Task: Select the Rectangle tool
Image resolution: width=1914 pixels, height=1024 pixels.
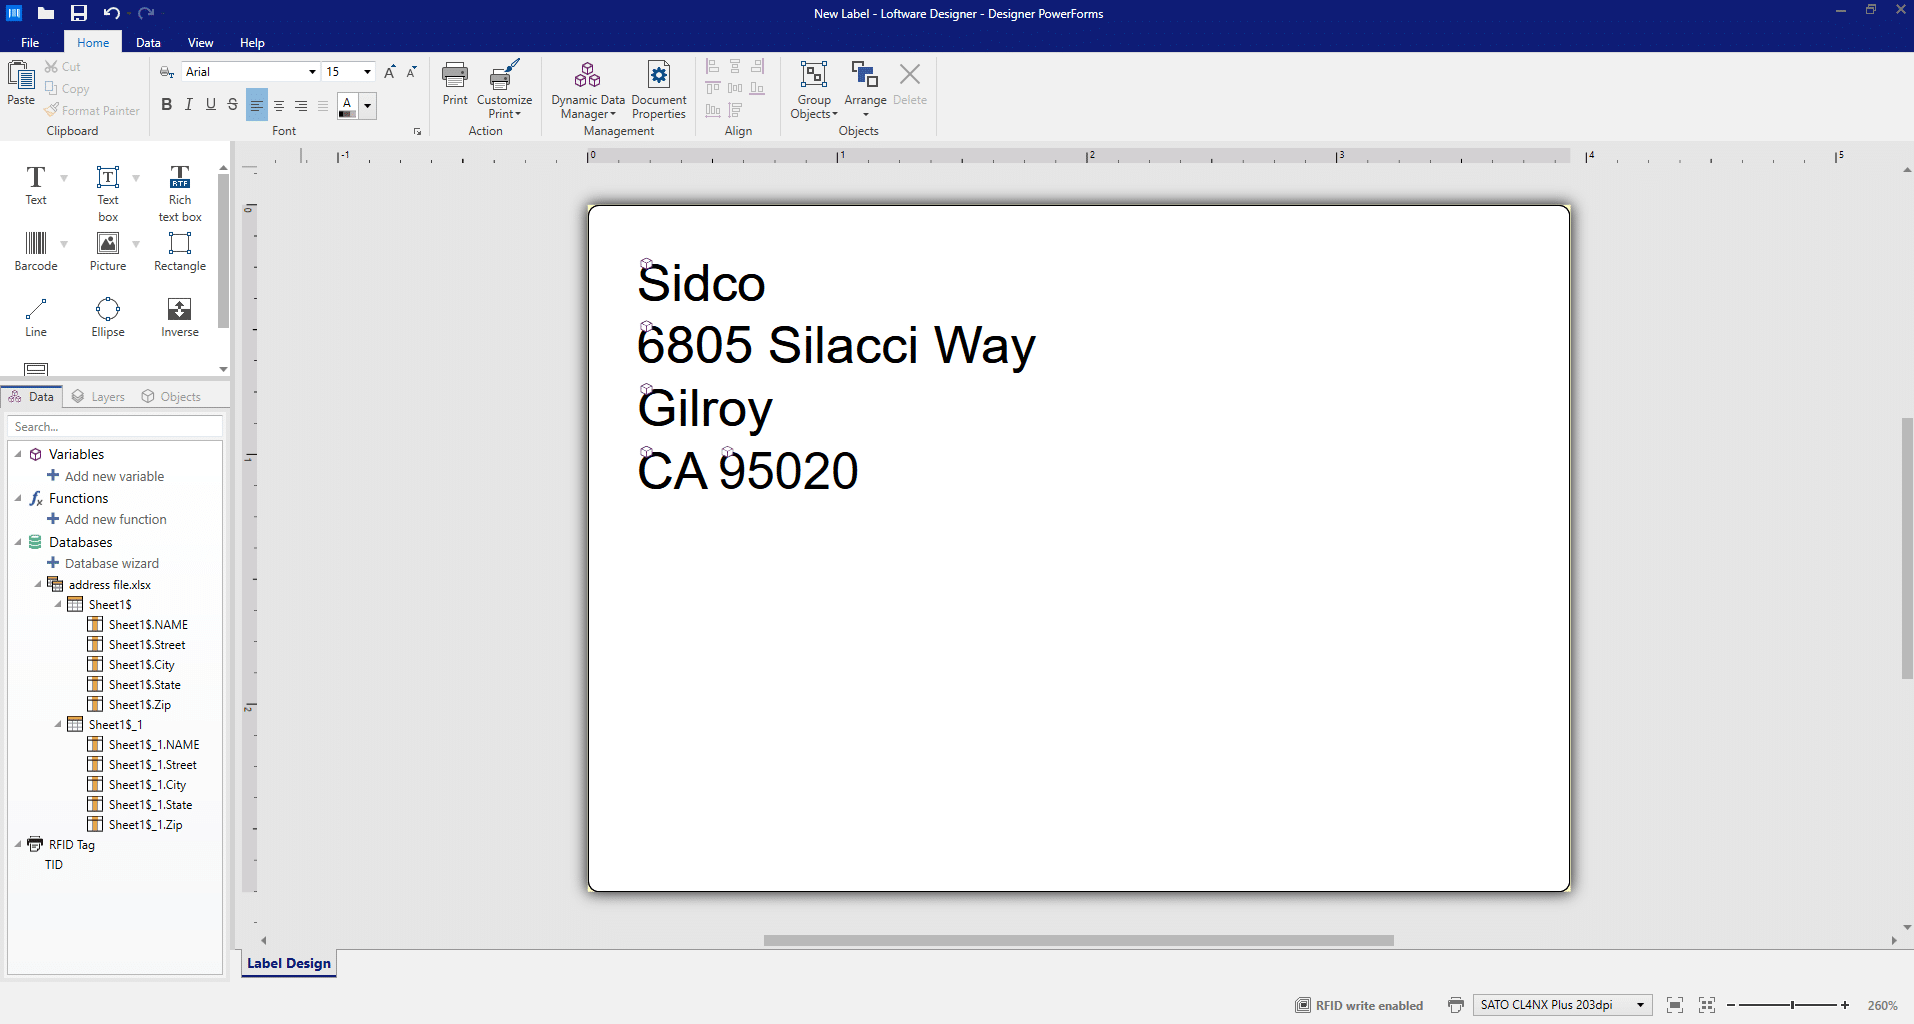Action: [179, 250]
